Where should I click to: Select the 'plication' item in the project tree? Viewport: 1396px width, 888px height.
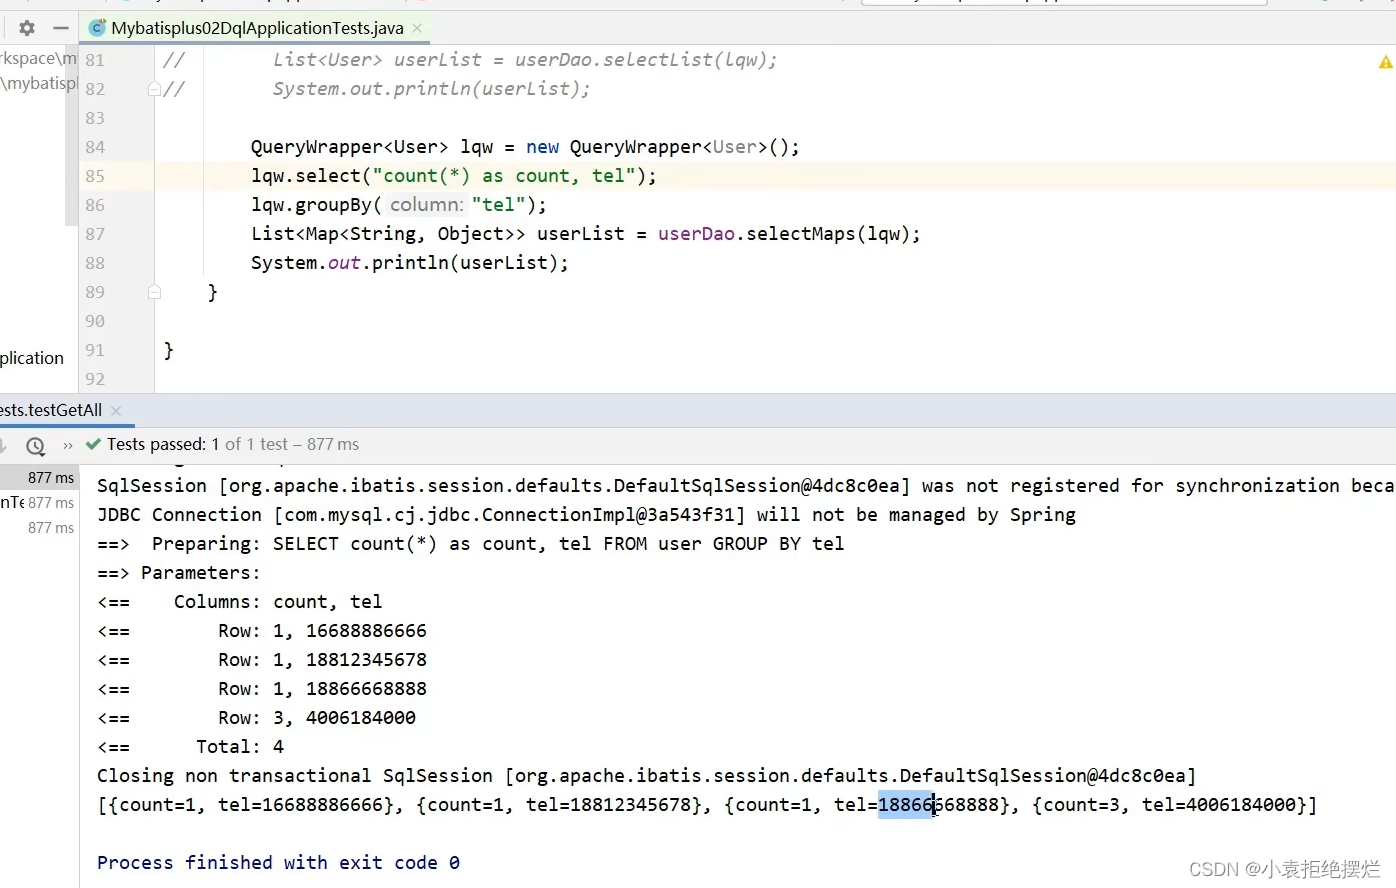32,358
